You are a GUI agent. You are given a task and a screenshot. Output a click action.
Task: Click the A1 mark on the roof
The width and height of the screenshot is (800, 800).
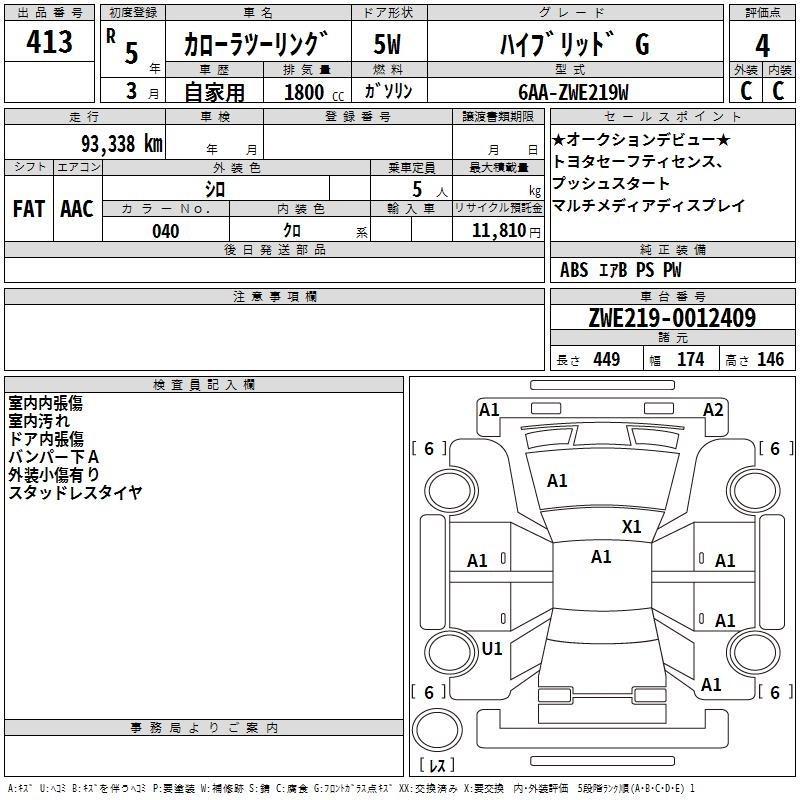point(601,557)
